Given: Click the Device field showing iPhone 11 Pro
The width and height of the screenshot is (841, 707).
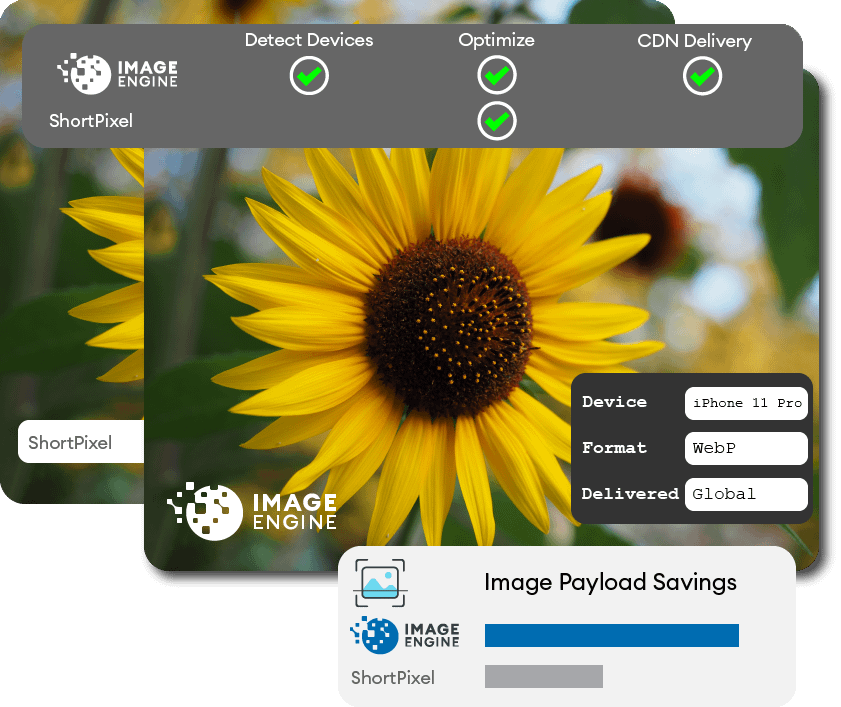Looking at the screenshot, I should point(746,403).
